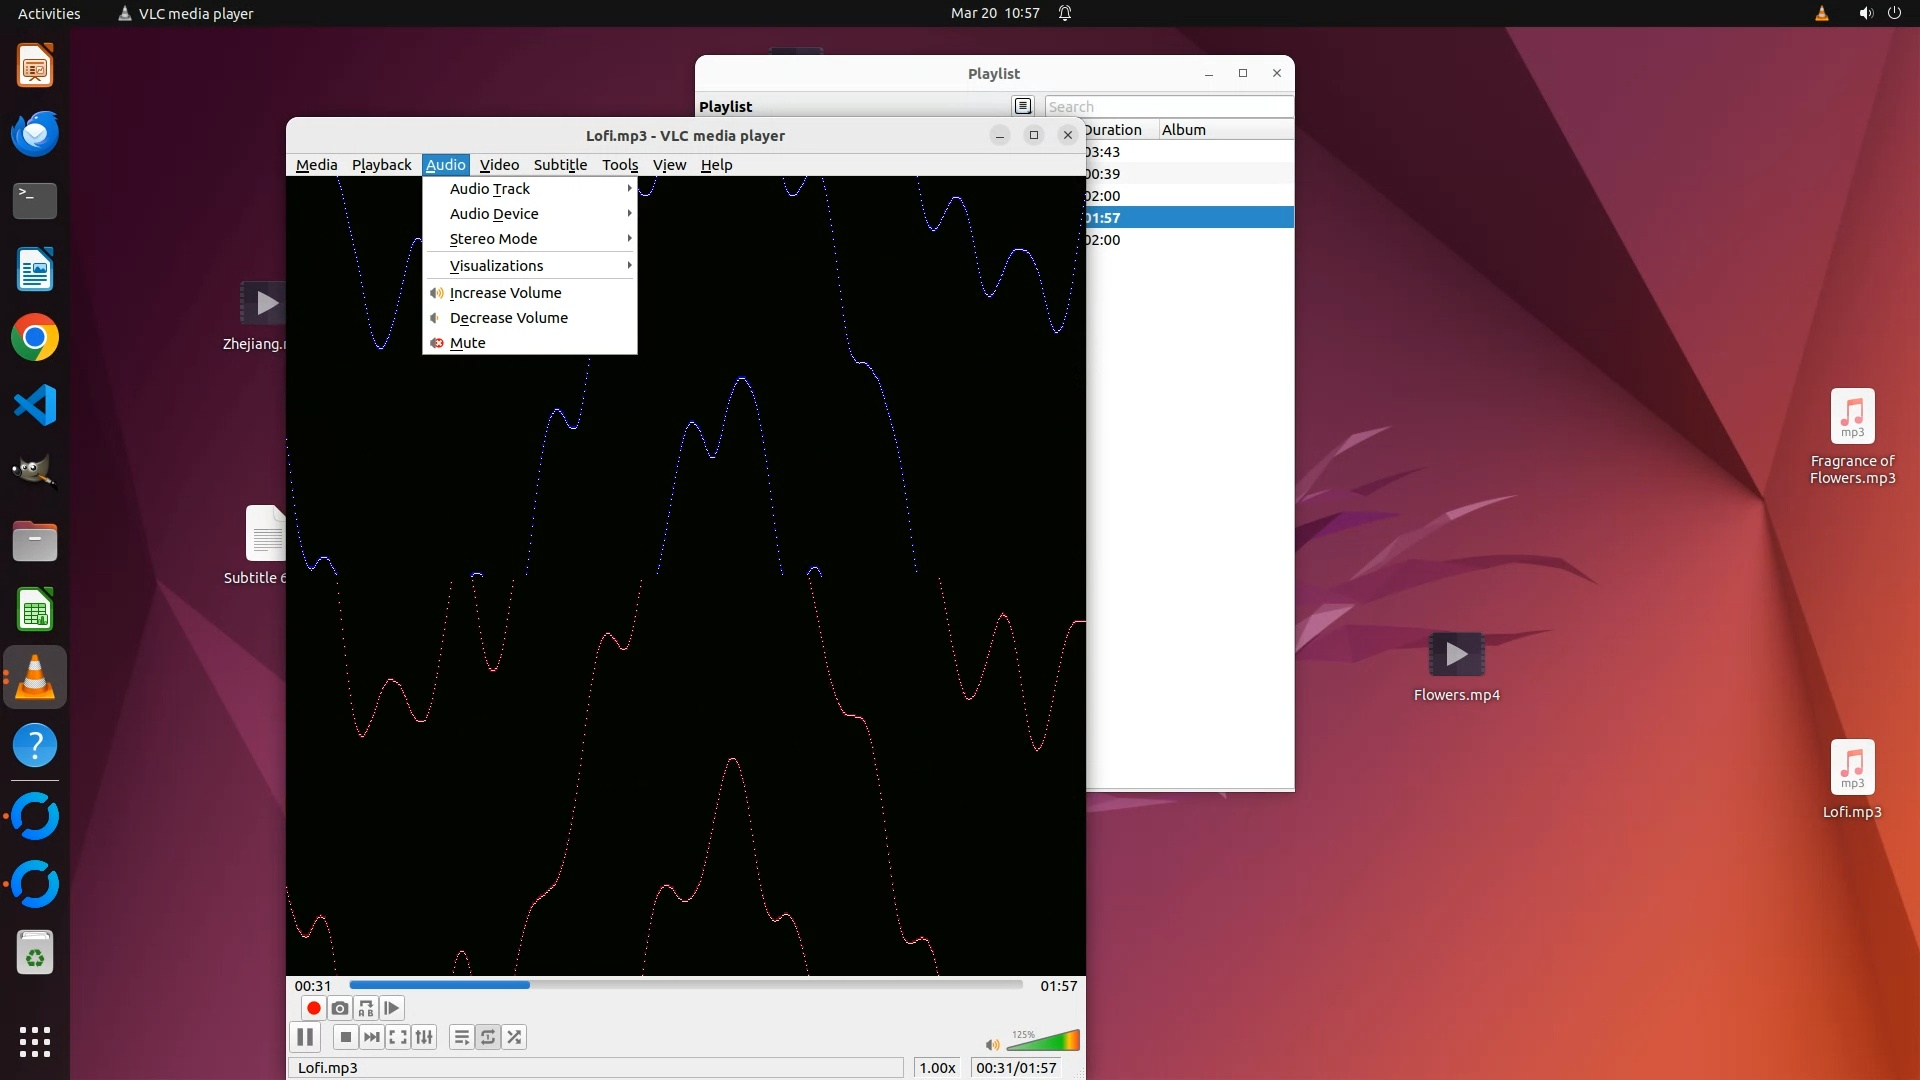Open the Playback menu

pos(381,165)
